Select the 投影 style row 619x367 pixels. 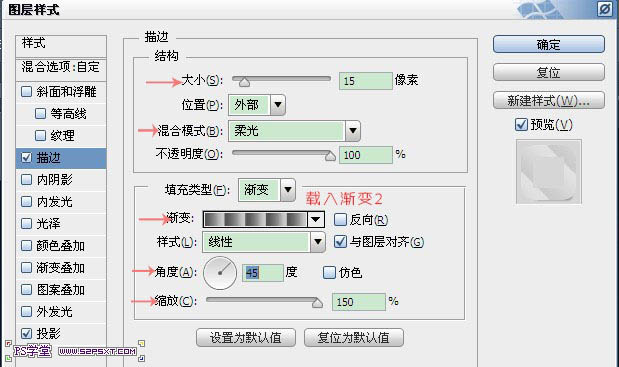click(61, 334)
